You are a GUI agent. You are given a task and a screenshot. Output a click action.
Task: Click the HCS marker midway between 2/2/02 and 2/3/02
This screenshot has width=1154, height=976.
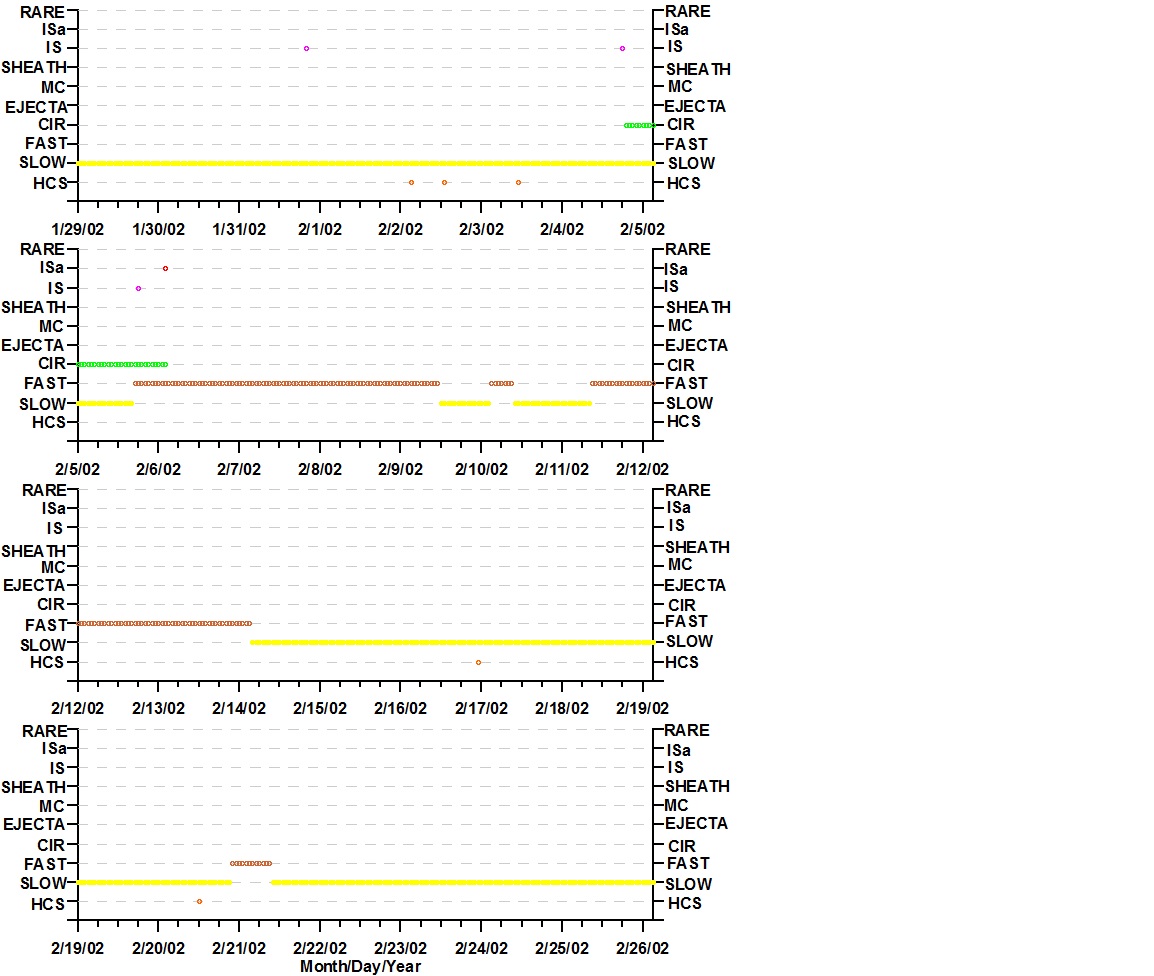444,183
